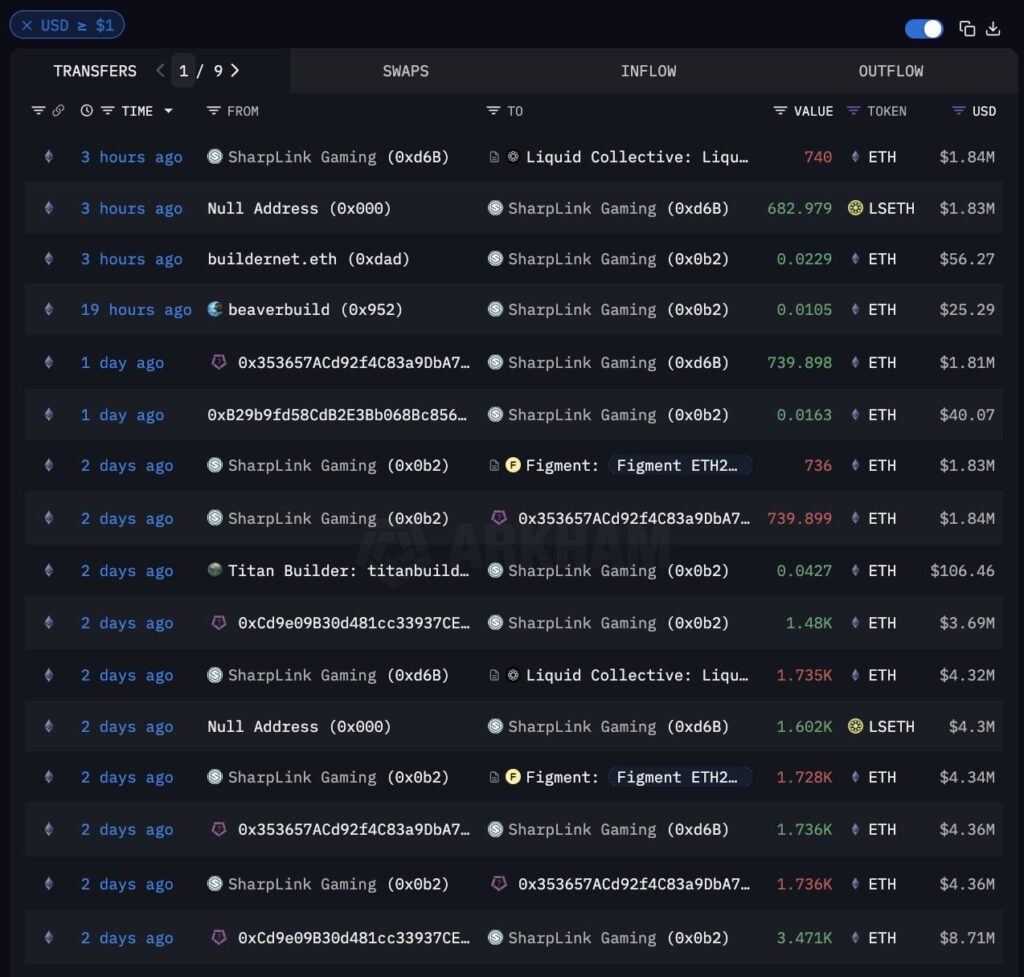
Task: Open SharpLink Gaming (0xd6B) in 740 ETH row
Action: (338, 157)
